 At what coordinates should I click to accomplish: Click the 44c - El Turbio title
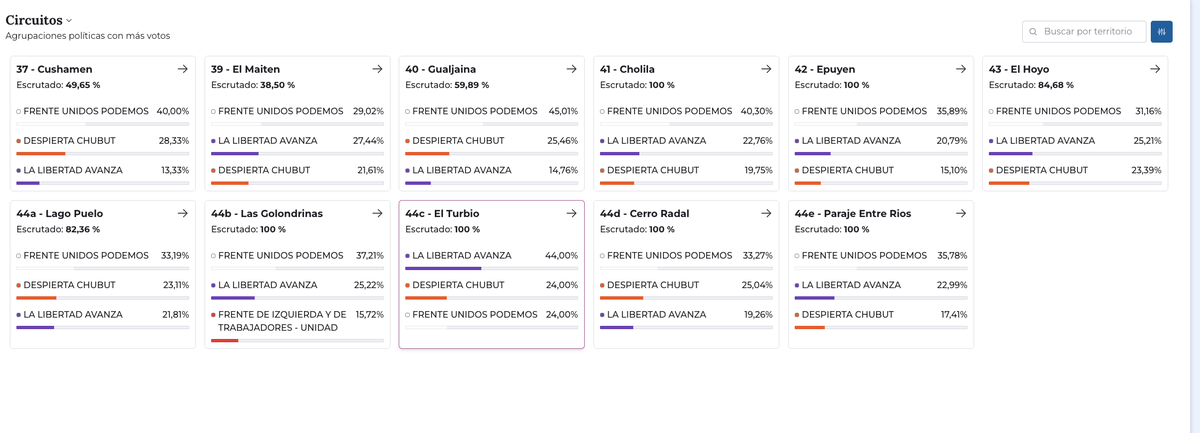[x=442, y=214]
